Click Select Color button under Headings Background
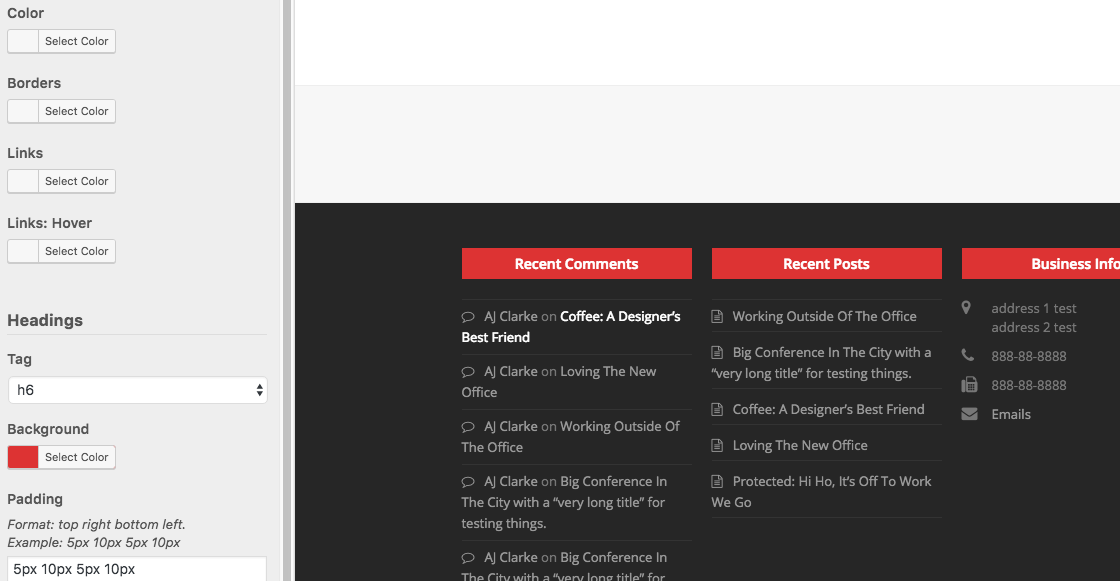This screenshot has width=1120, height=581. (76, 457)
